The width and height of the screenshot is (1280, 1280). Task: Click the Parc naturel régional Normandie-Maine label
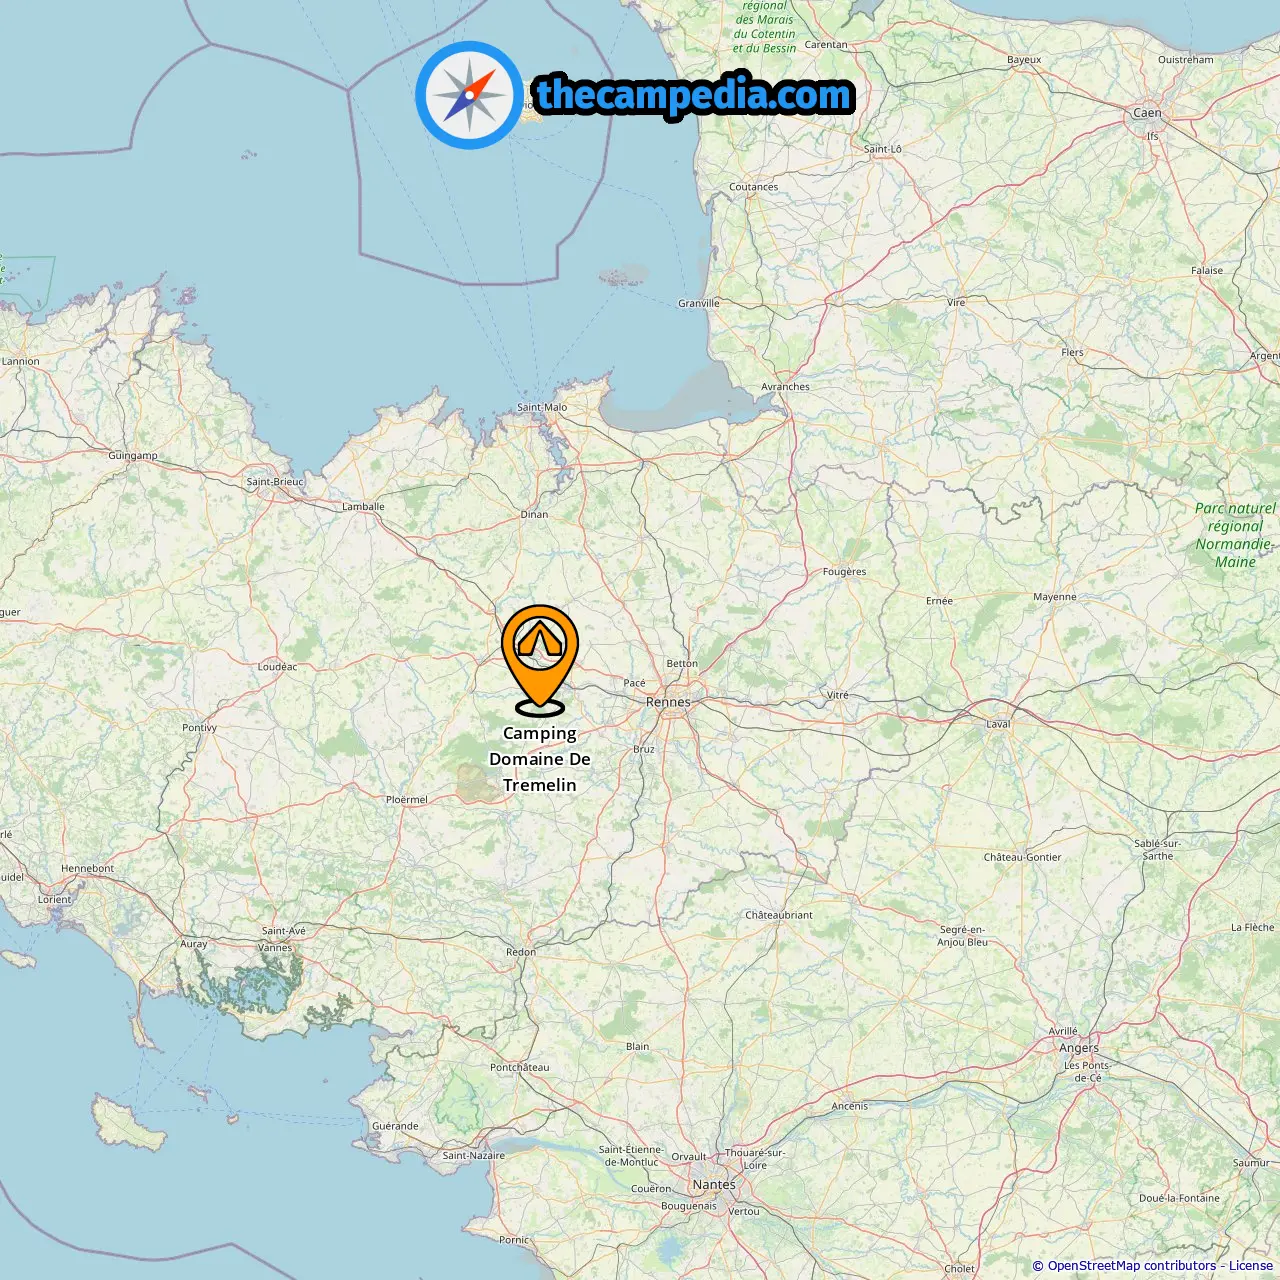click(1235, 535)
